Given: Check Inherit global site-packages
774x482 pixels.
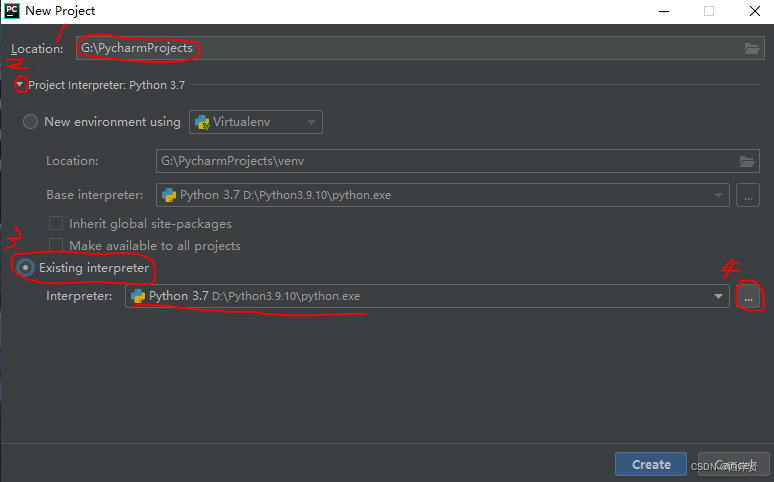Looking at the screenshot, I should 56,223.
